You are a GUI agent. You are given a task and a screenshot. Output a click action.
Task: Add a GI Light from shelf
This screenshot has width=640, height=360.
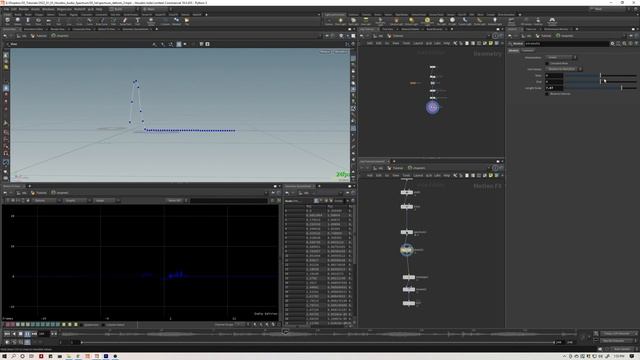click(452, 21)
